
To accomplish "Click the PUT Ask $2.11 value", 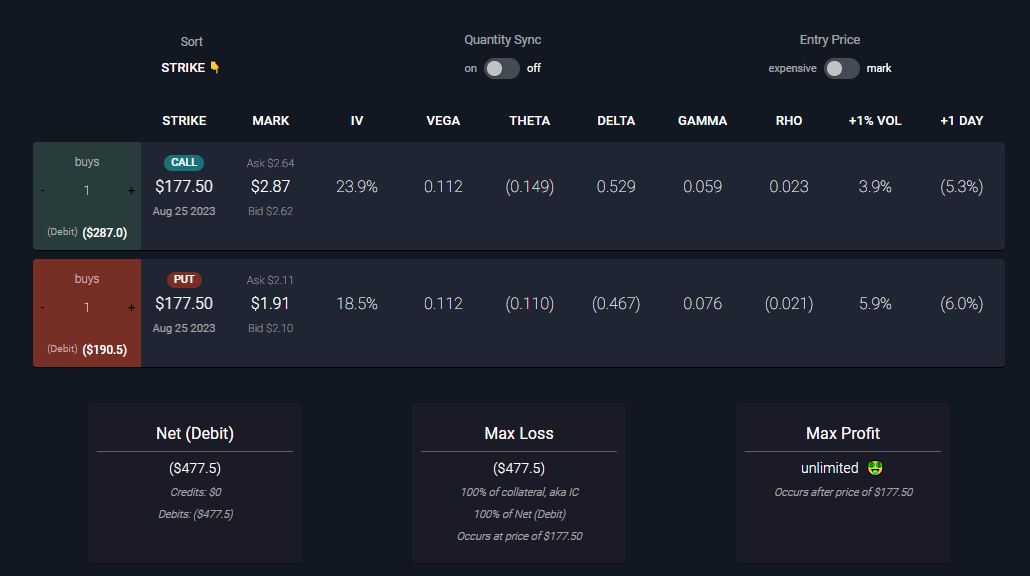I will pos(271,280).
